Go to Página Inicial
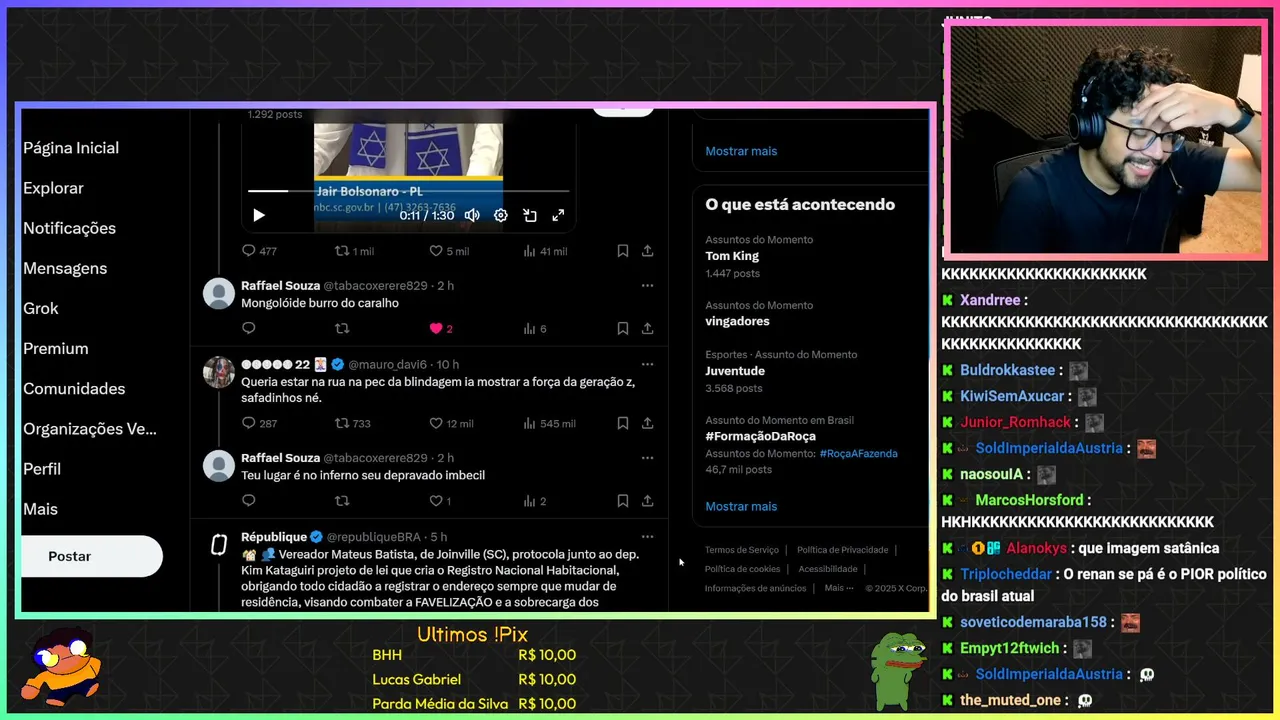The height and width of the screenshot is (720, 1280). coord(71,148)
